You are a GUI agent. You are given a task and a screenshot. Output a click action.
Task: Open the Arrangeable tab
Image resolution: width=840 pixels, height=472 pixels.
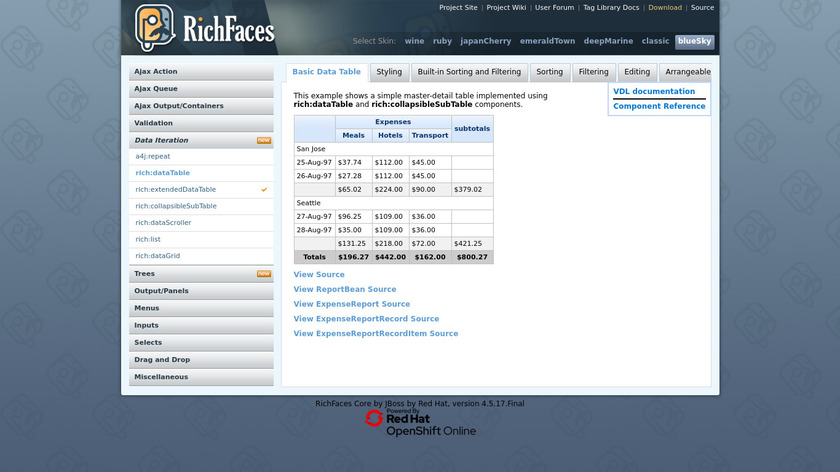pyautogui.click(x=687, y=72)
